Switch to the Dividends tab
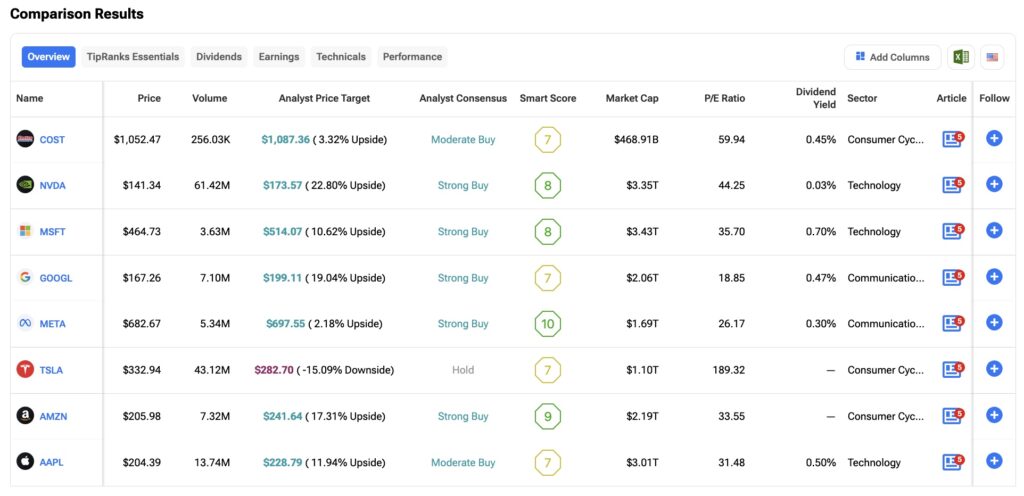 (x=219, y=57)
